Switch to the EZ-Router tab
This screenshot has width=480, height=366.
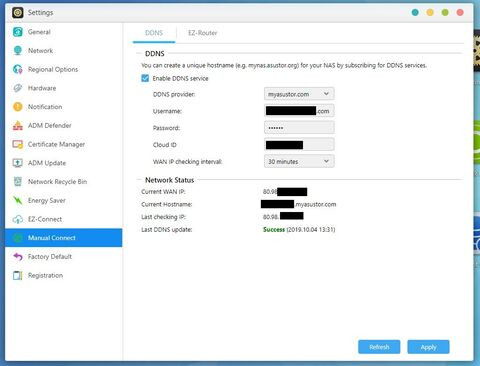pyautogui.click(x=203, y=33)
